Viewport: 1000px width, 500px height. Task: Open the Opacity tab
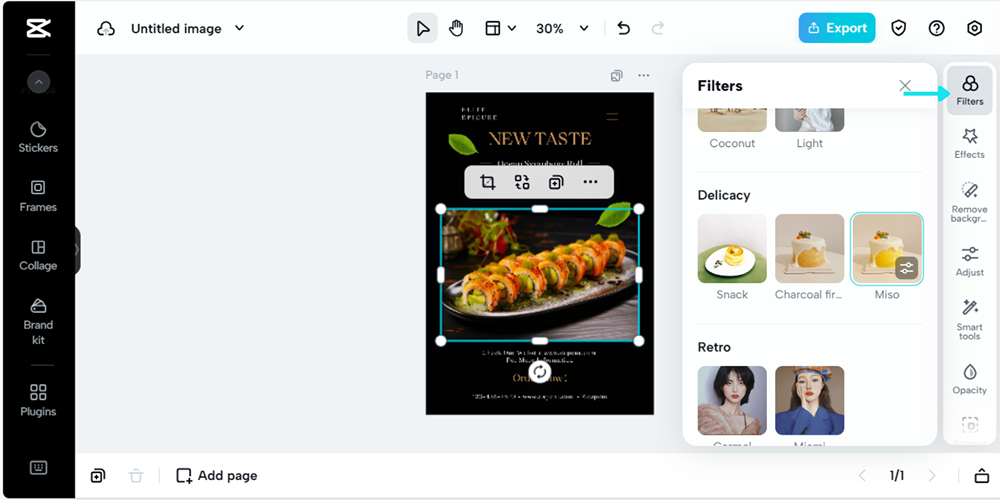pos(969,379)
